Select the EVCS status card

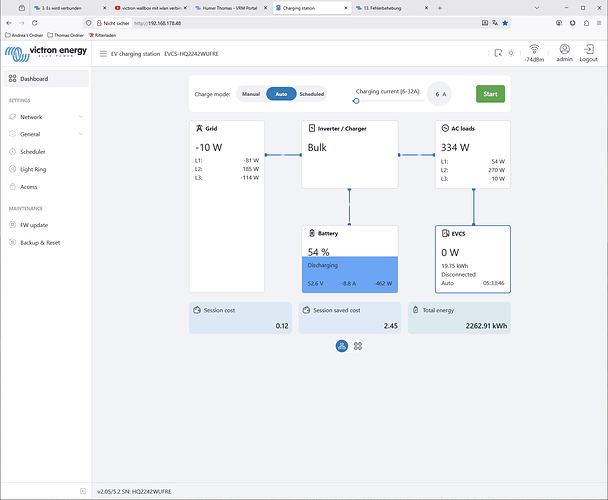[473, 259]
